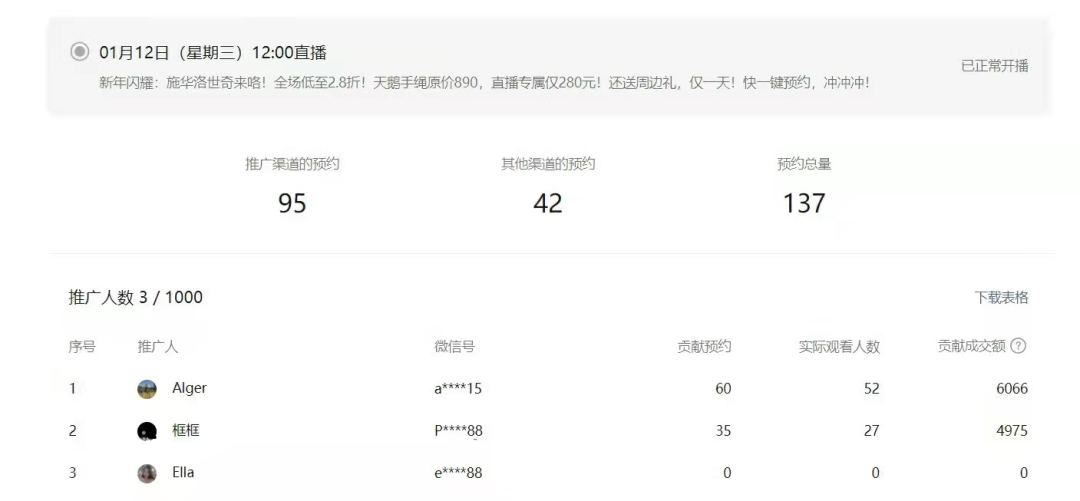Click the WeChat ID a****15
Viewport: 1080px width, 501px height.
tap(458, 389)
